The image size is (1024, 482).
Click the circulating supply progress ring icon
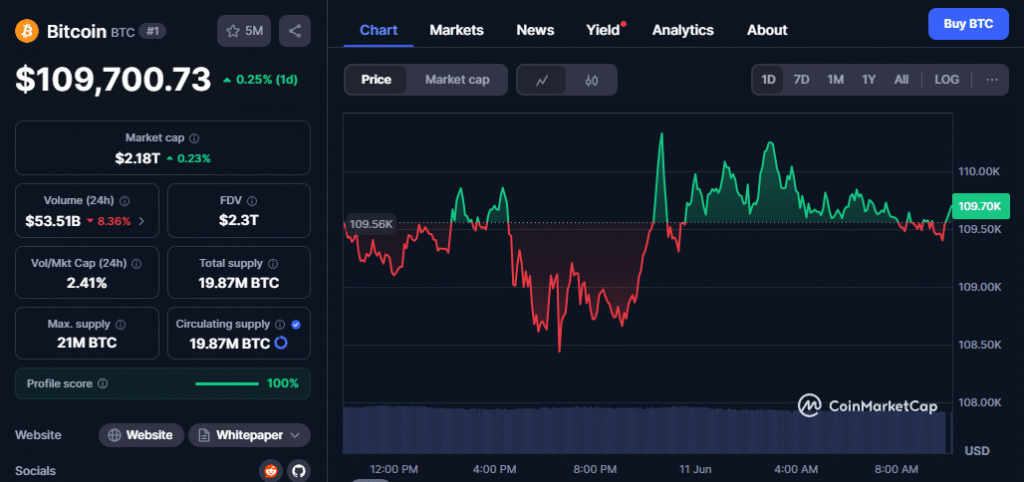pyautogui.click(x=281, y=343)
